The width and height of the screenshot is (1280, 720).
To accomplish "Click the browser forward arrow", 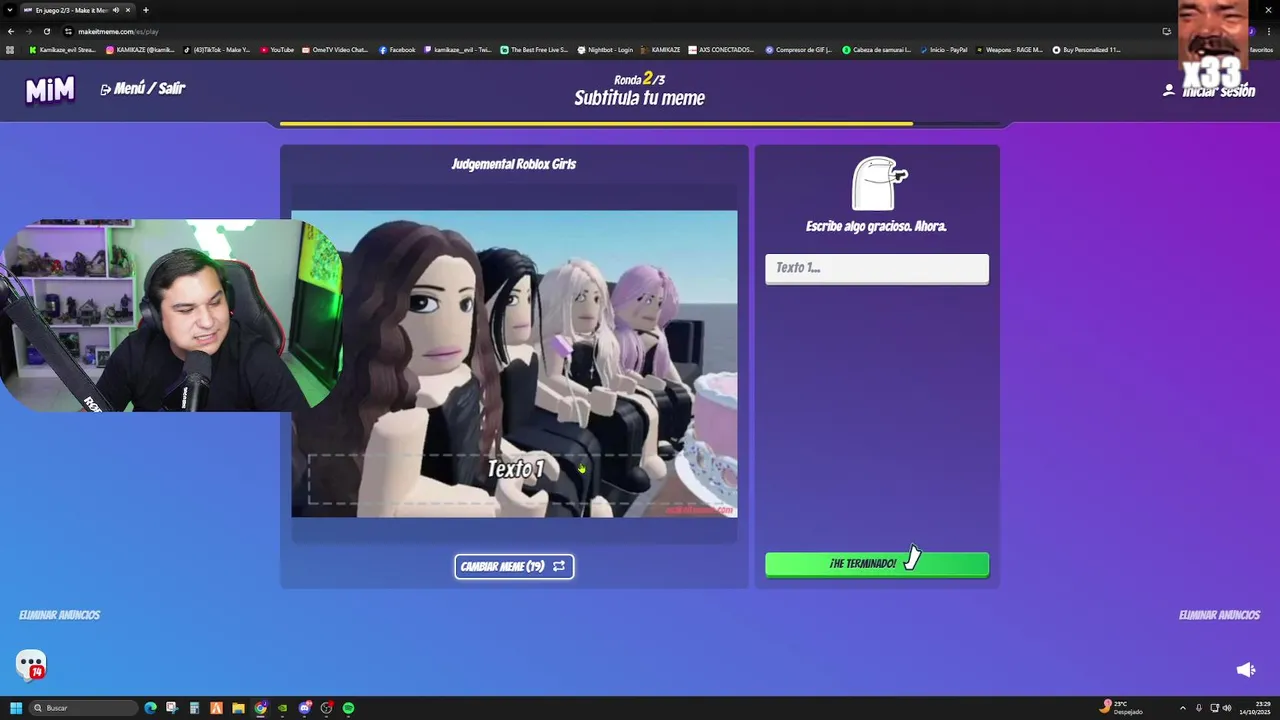I will [29, 31].
